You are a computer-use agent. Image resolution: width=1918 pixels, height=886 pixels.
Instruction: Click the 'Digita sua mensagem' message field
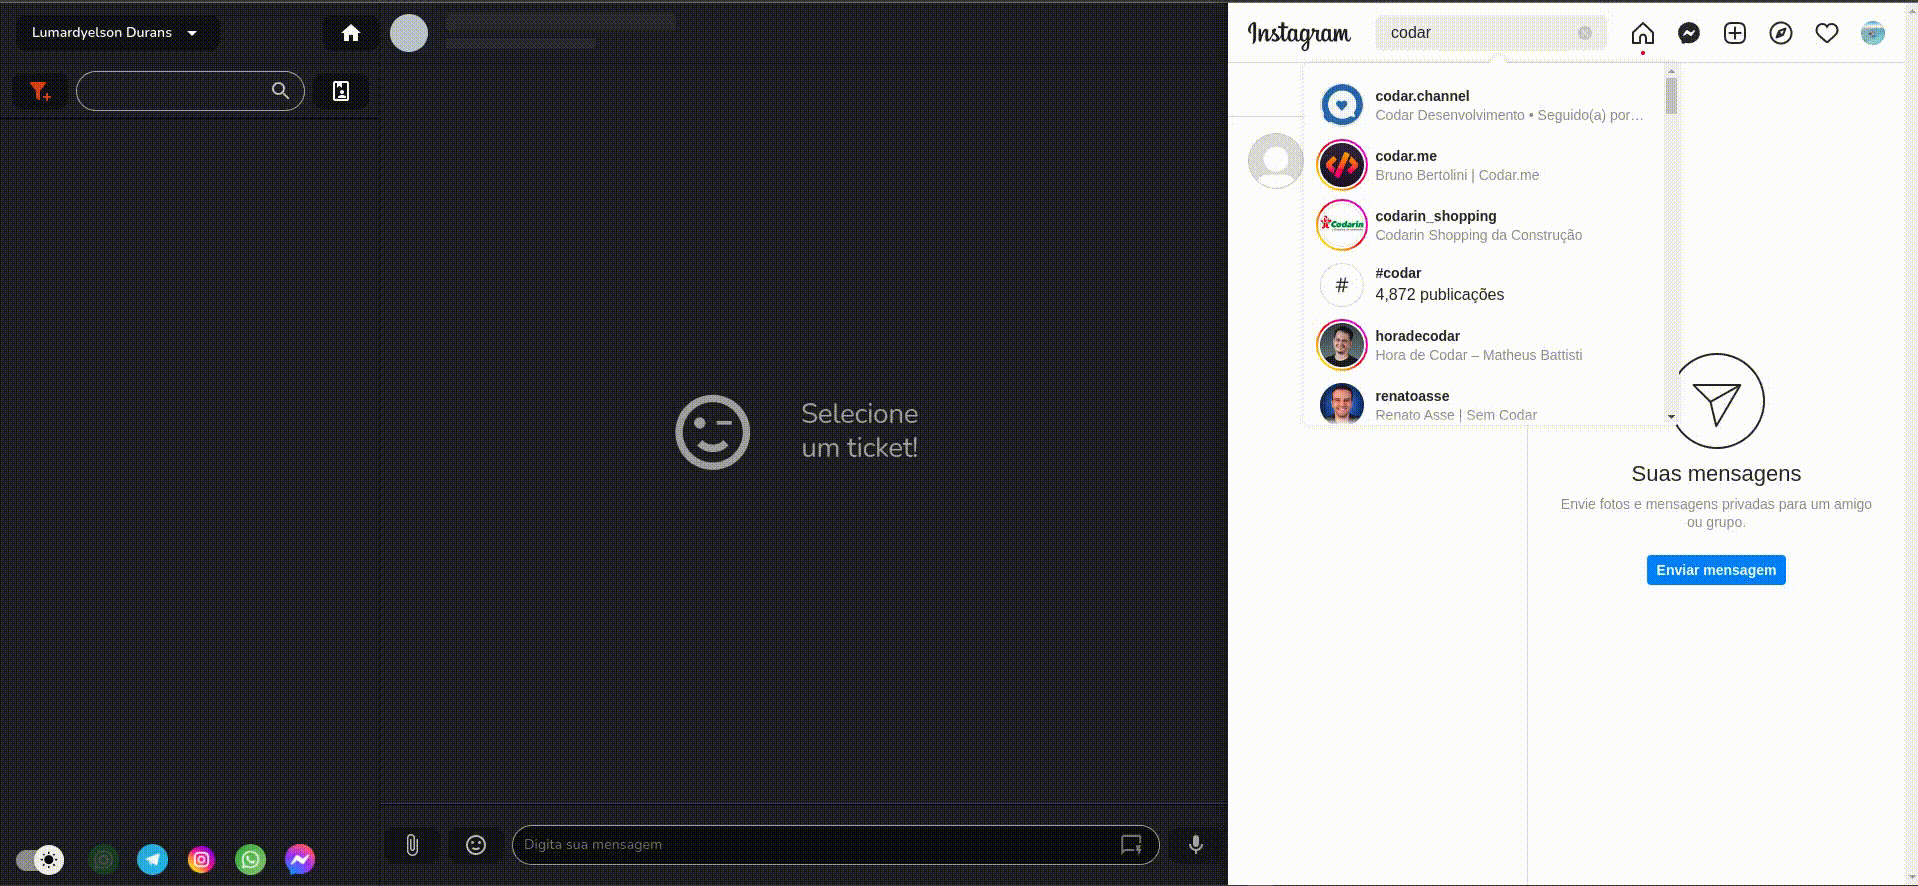[x=836, y=845]
